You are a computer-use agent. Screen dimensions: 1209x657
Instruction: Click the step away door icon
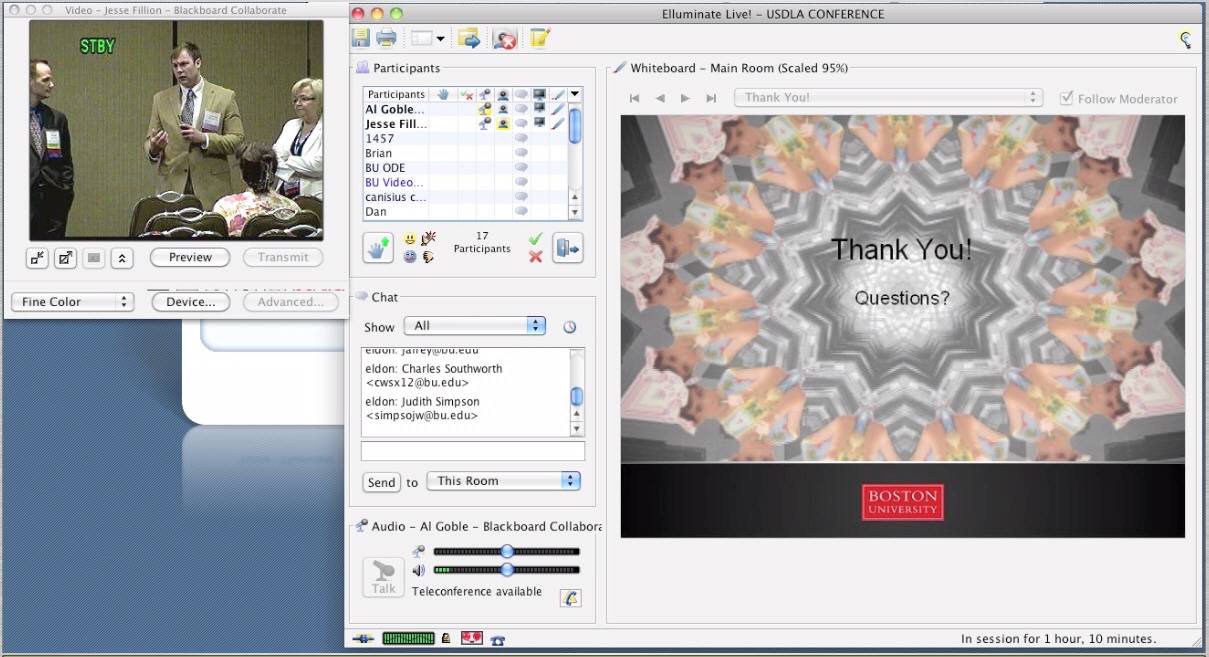pyautogui.click(x=567, y=248)
